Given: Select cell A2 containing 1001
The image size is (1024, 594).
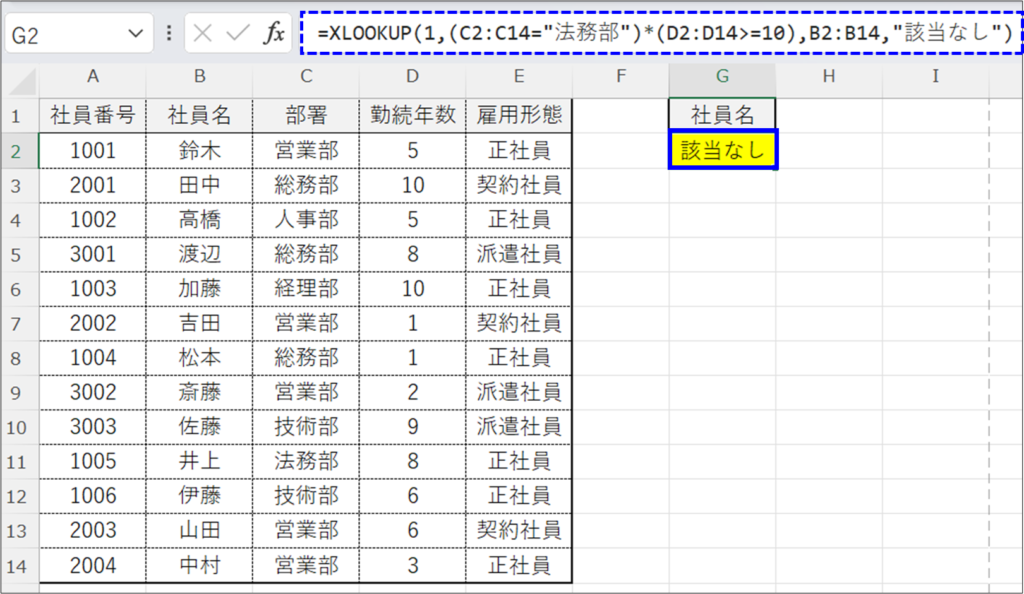Looking at the screenshot, I should [x=93, y=147].
